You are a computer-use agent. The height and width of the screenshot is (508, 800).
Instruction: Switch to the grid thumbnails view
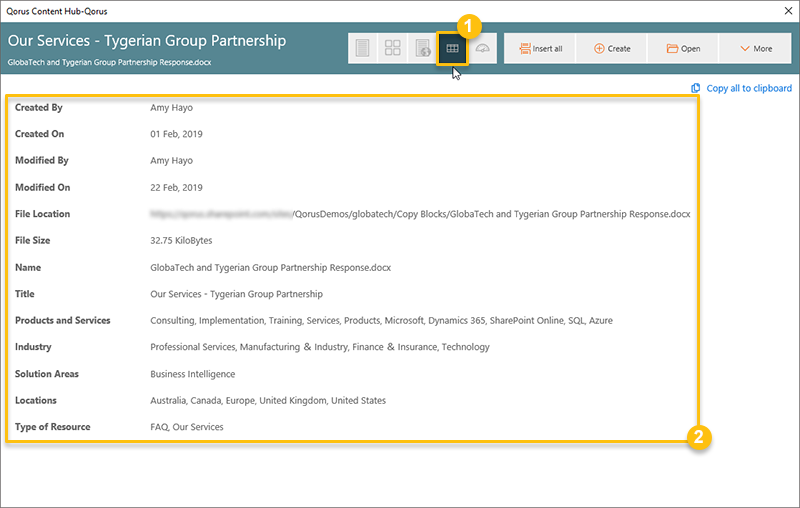392,48
